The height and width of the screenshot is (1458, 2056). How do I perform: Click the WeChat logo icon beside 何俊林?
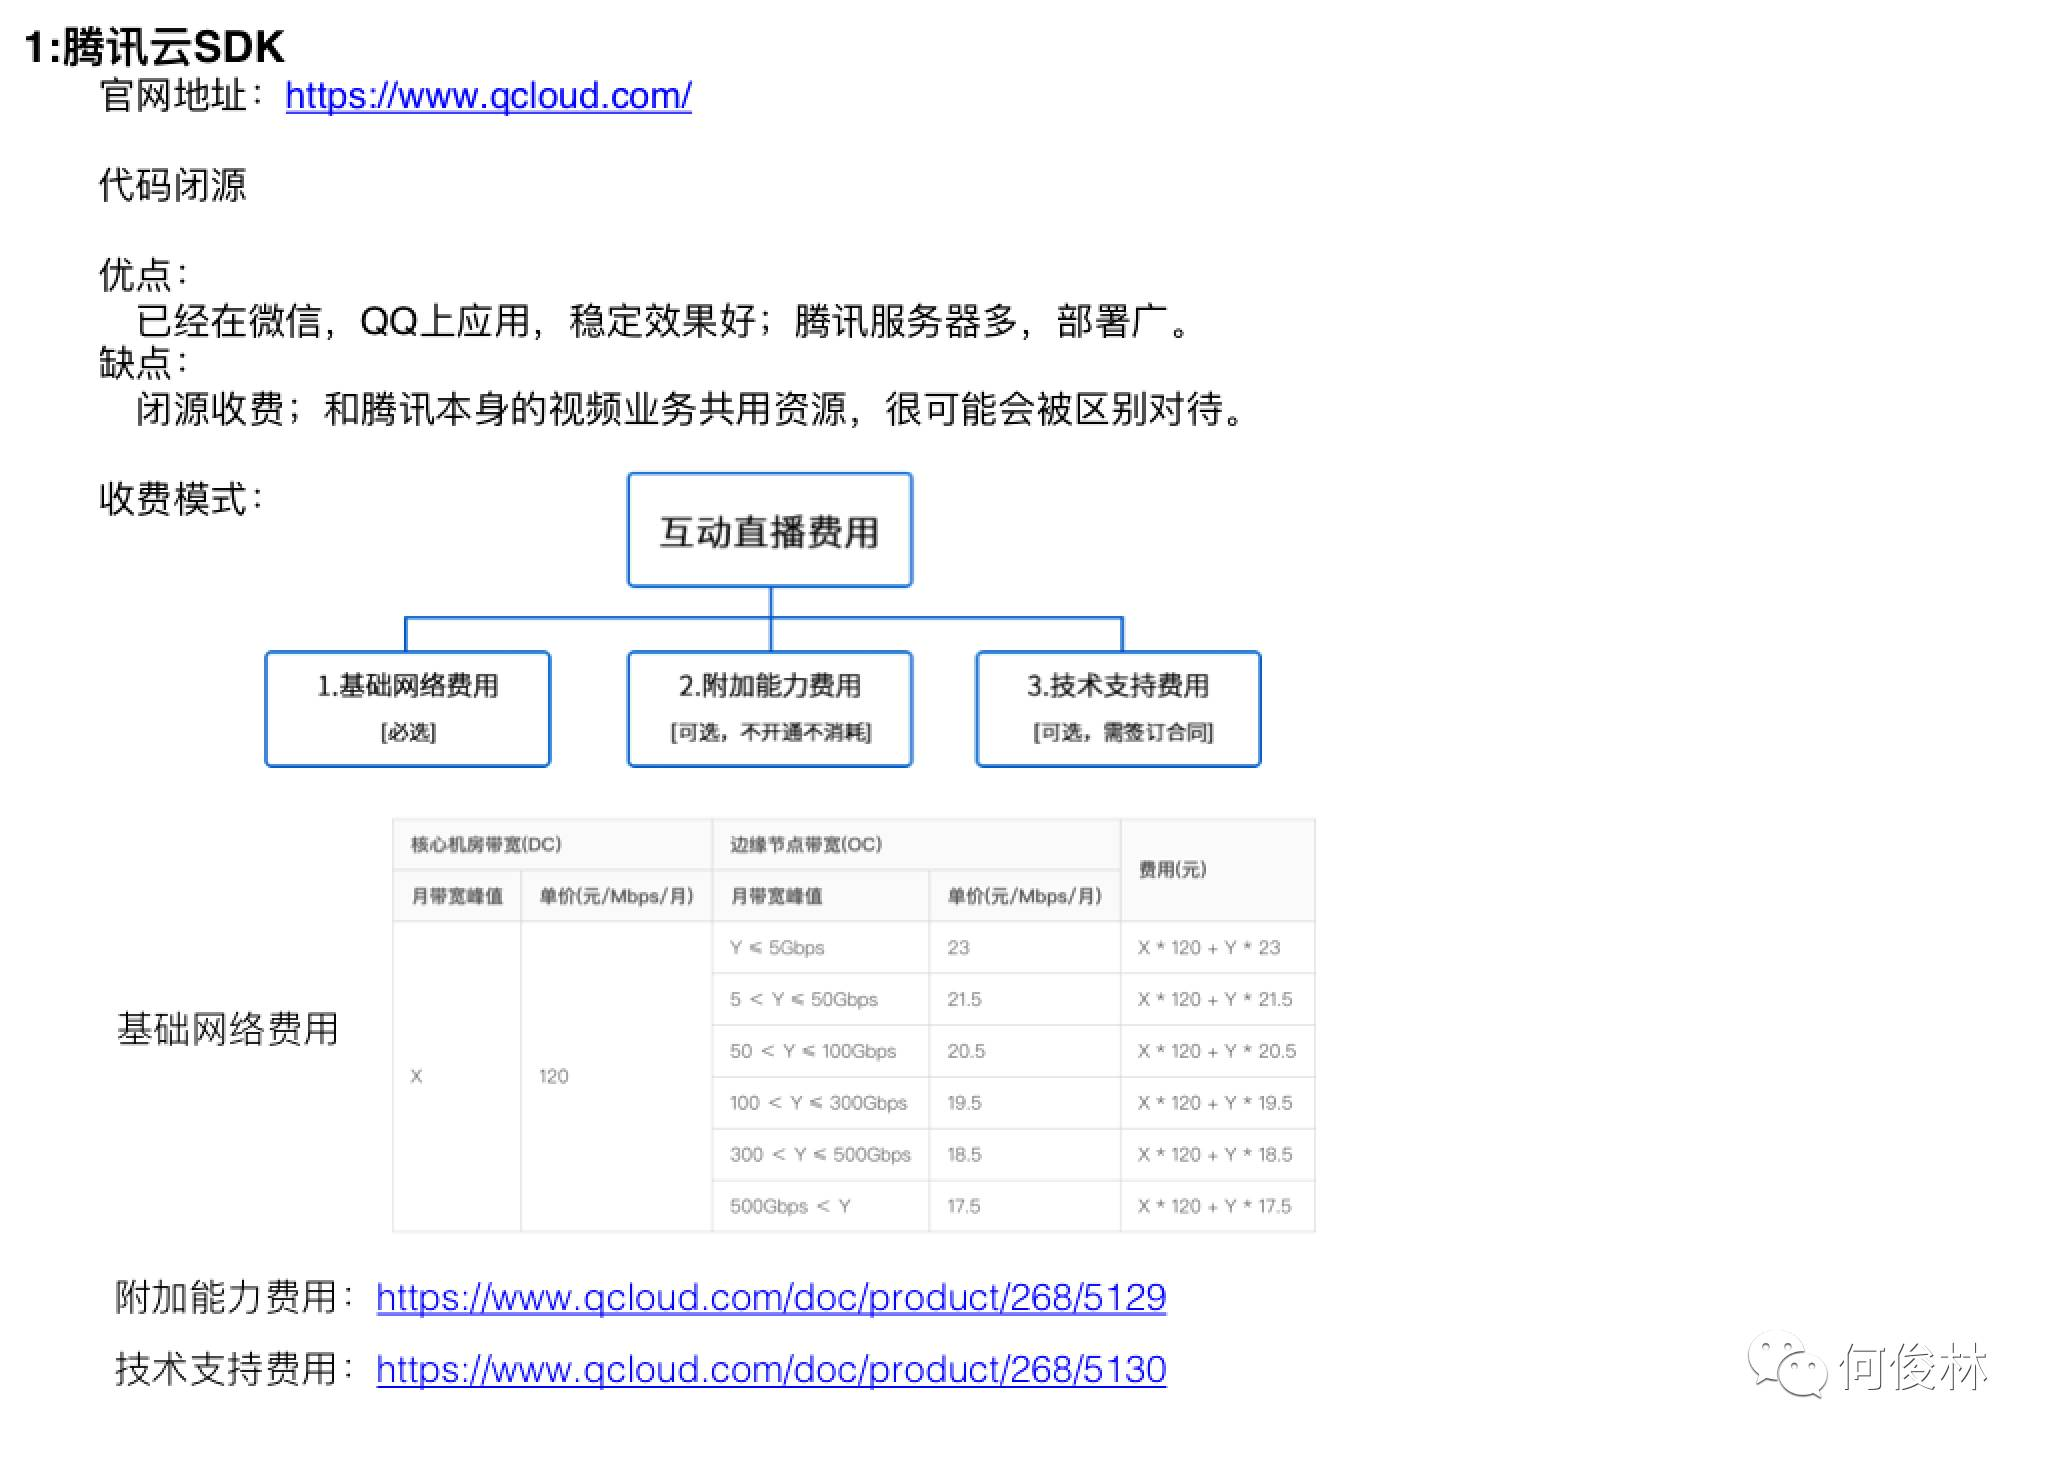(1785, 1365)
